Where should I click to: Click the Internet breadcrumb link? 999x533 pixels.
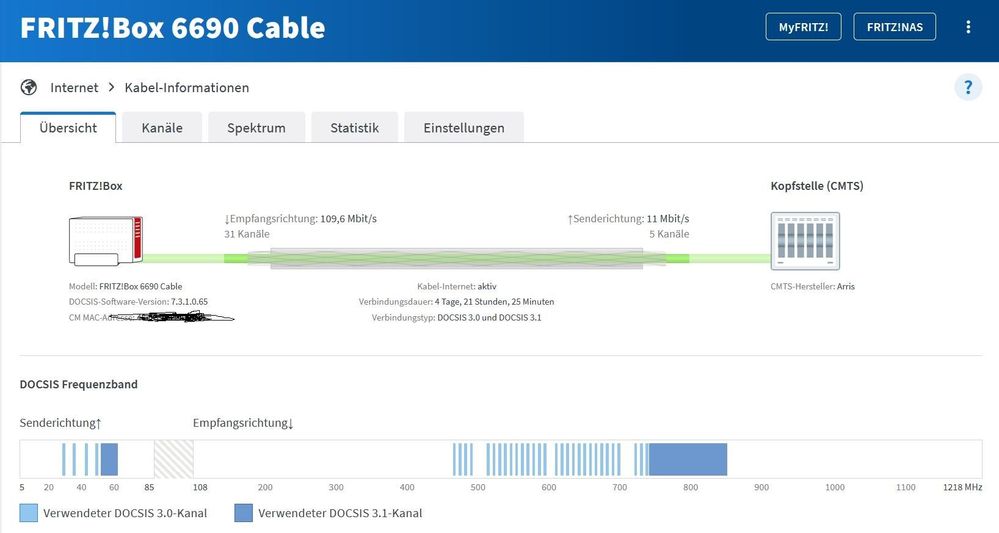pos(74,88)
